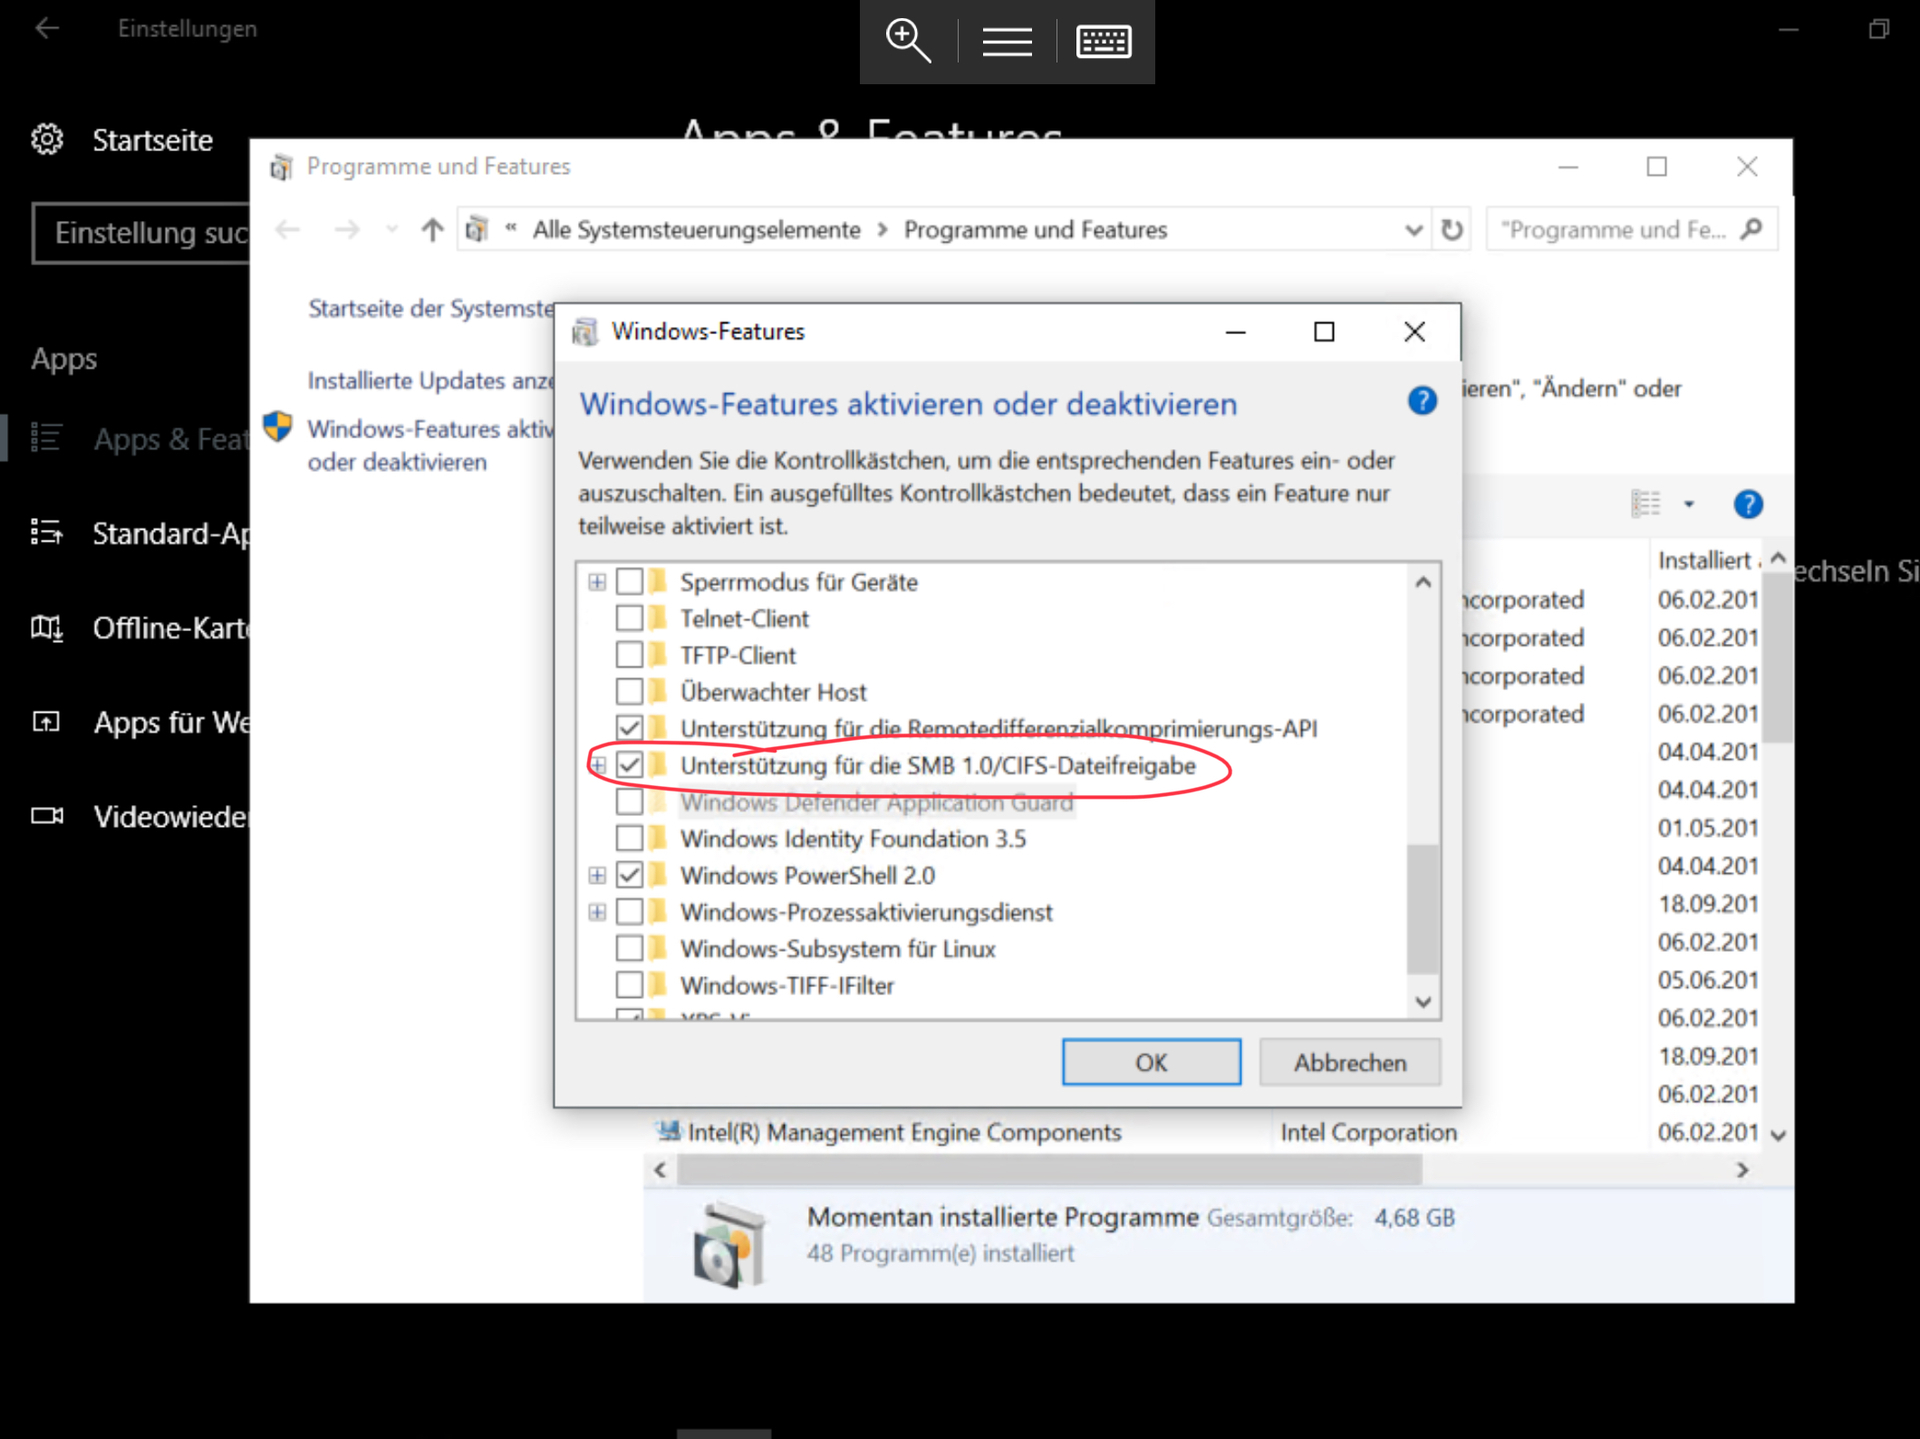Check the Windows-TIFF-IFilter checkbox
The height and width of the screenshot is (1439, 1920).
[x=629, y=985]
